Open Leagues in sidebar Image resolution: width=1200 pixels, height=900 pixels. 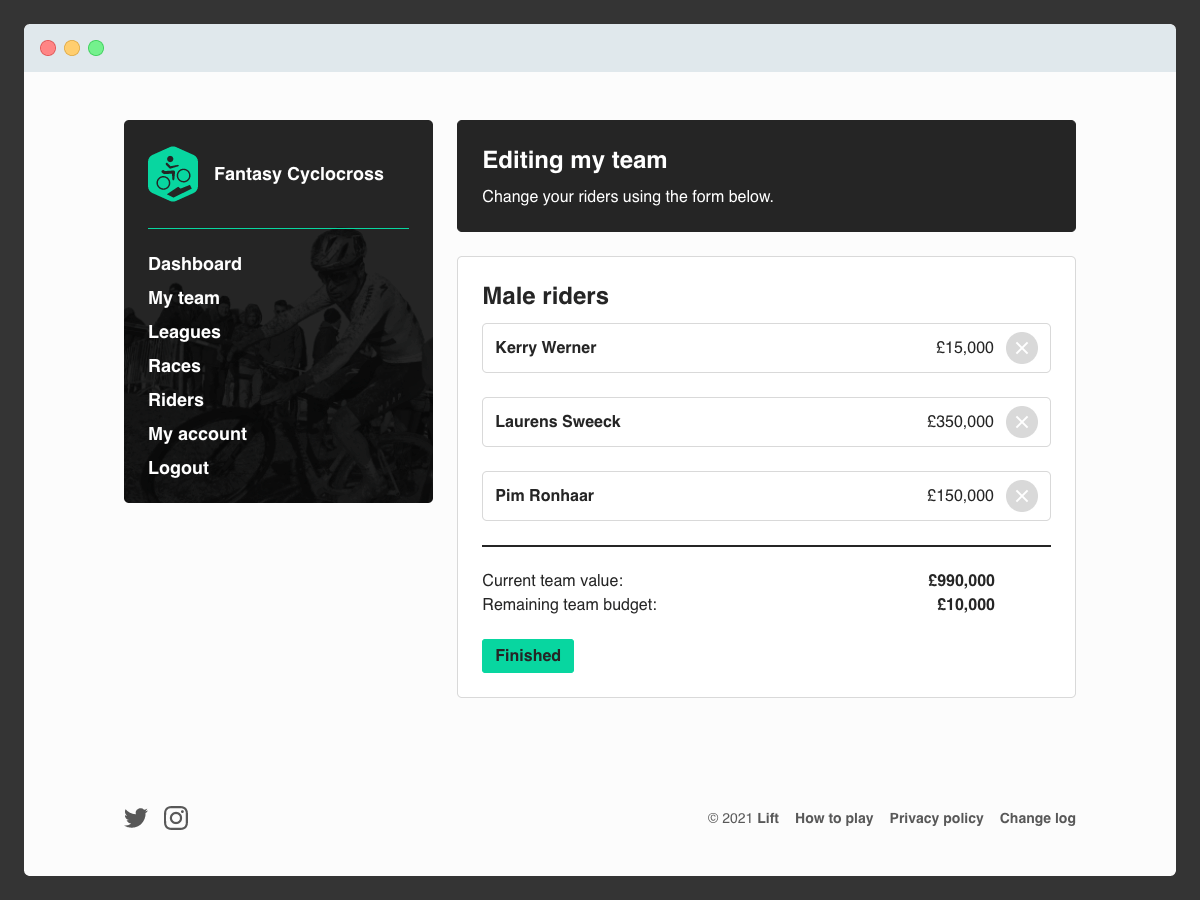point(184,332)
